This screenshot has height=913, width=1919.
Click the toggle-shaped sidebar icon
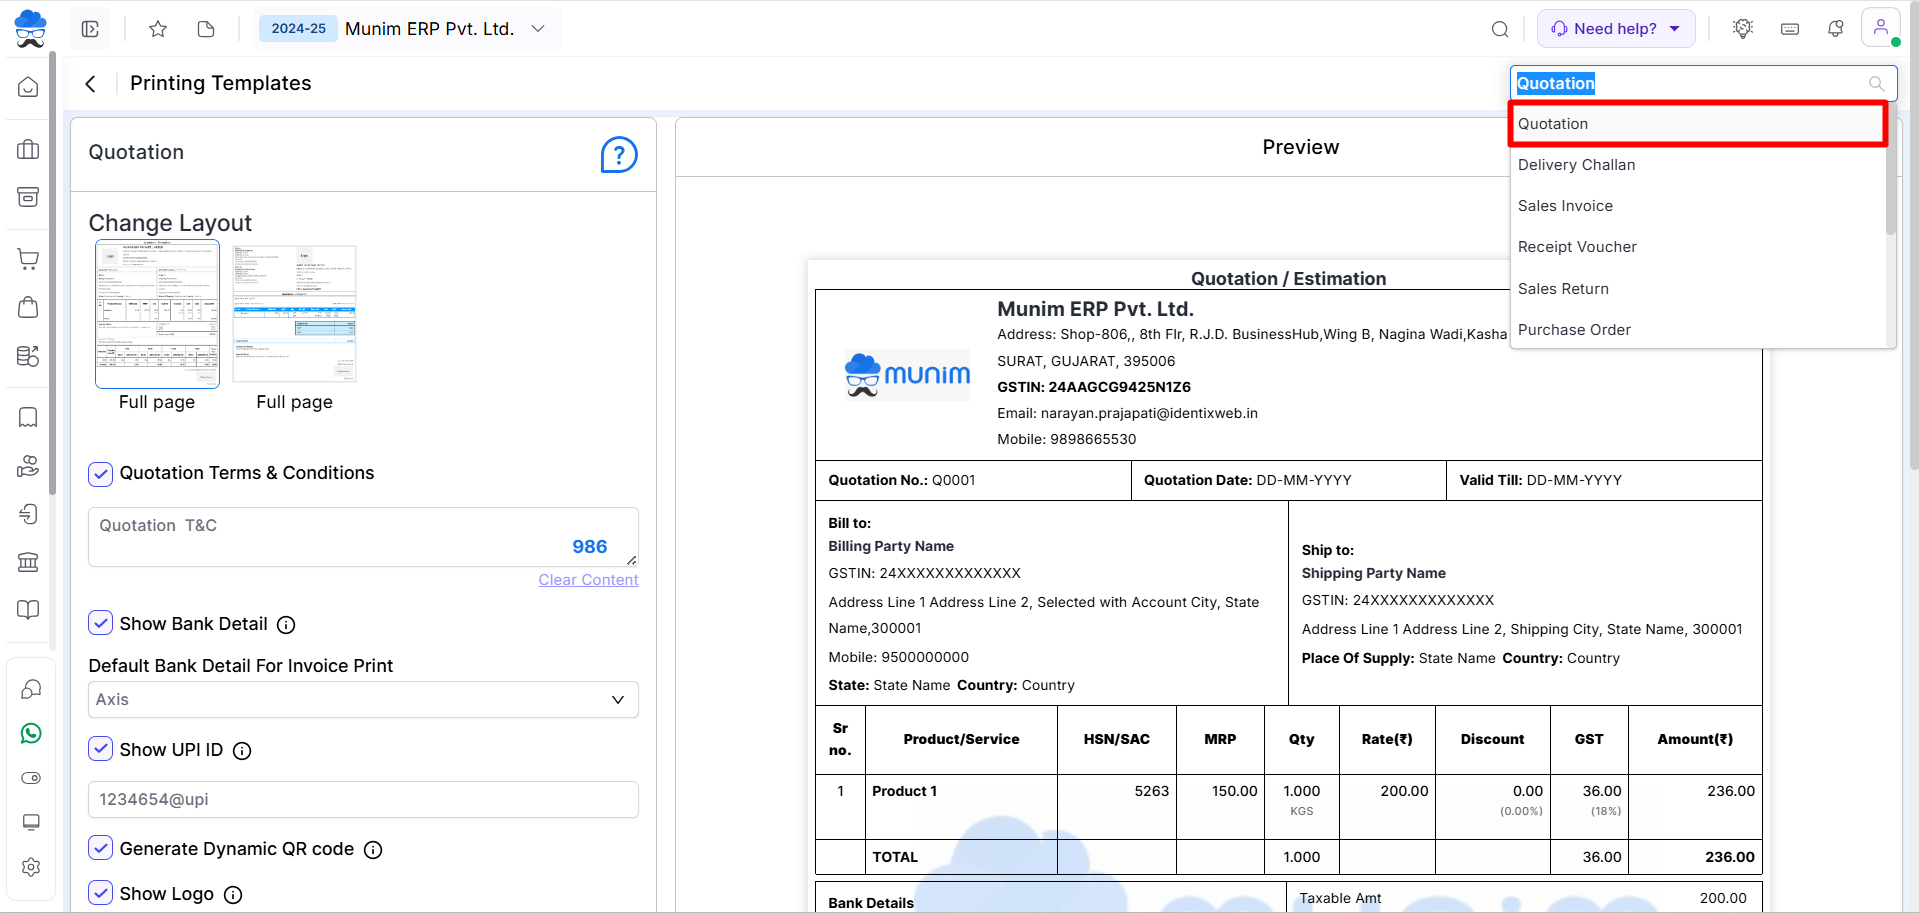tap(31, 778)
